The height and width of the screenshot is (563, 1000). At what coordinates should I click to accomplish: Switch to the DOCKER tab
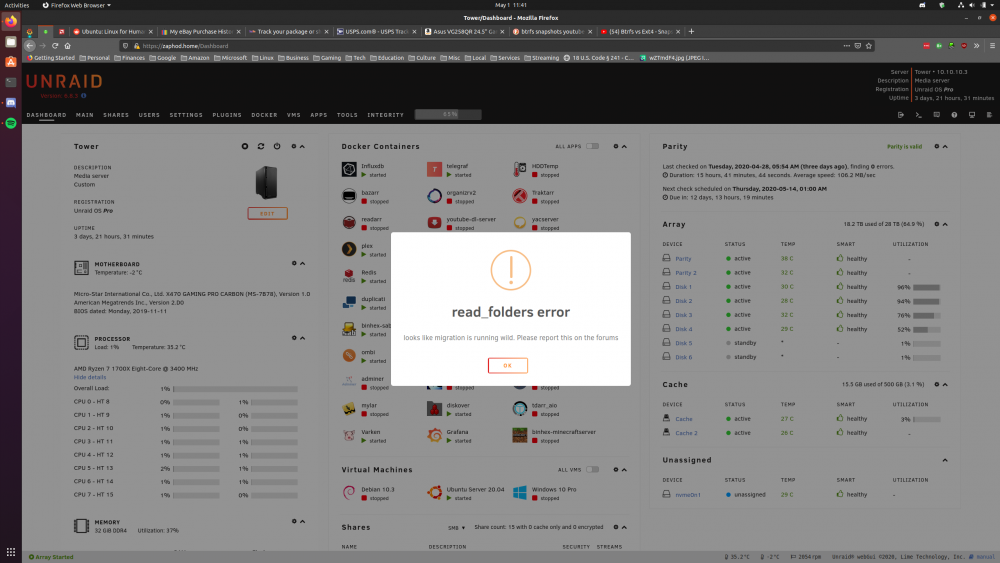(264, 115)
